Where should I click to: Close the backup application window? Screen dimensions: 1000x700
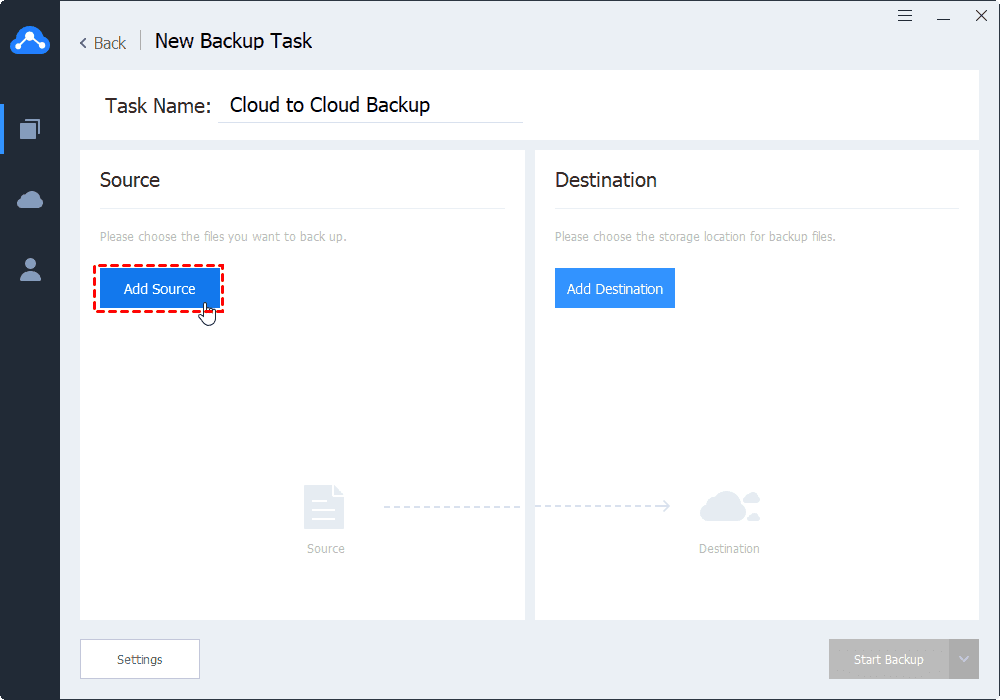980,16
